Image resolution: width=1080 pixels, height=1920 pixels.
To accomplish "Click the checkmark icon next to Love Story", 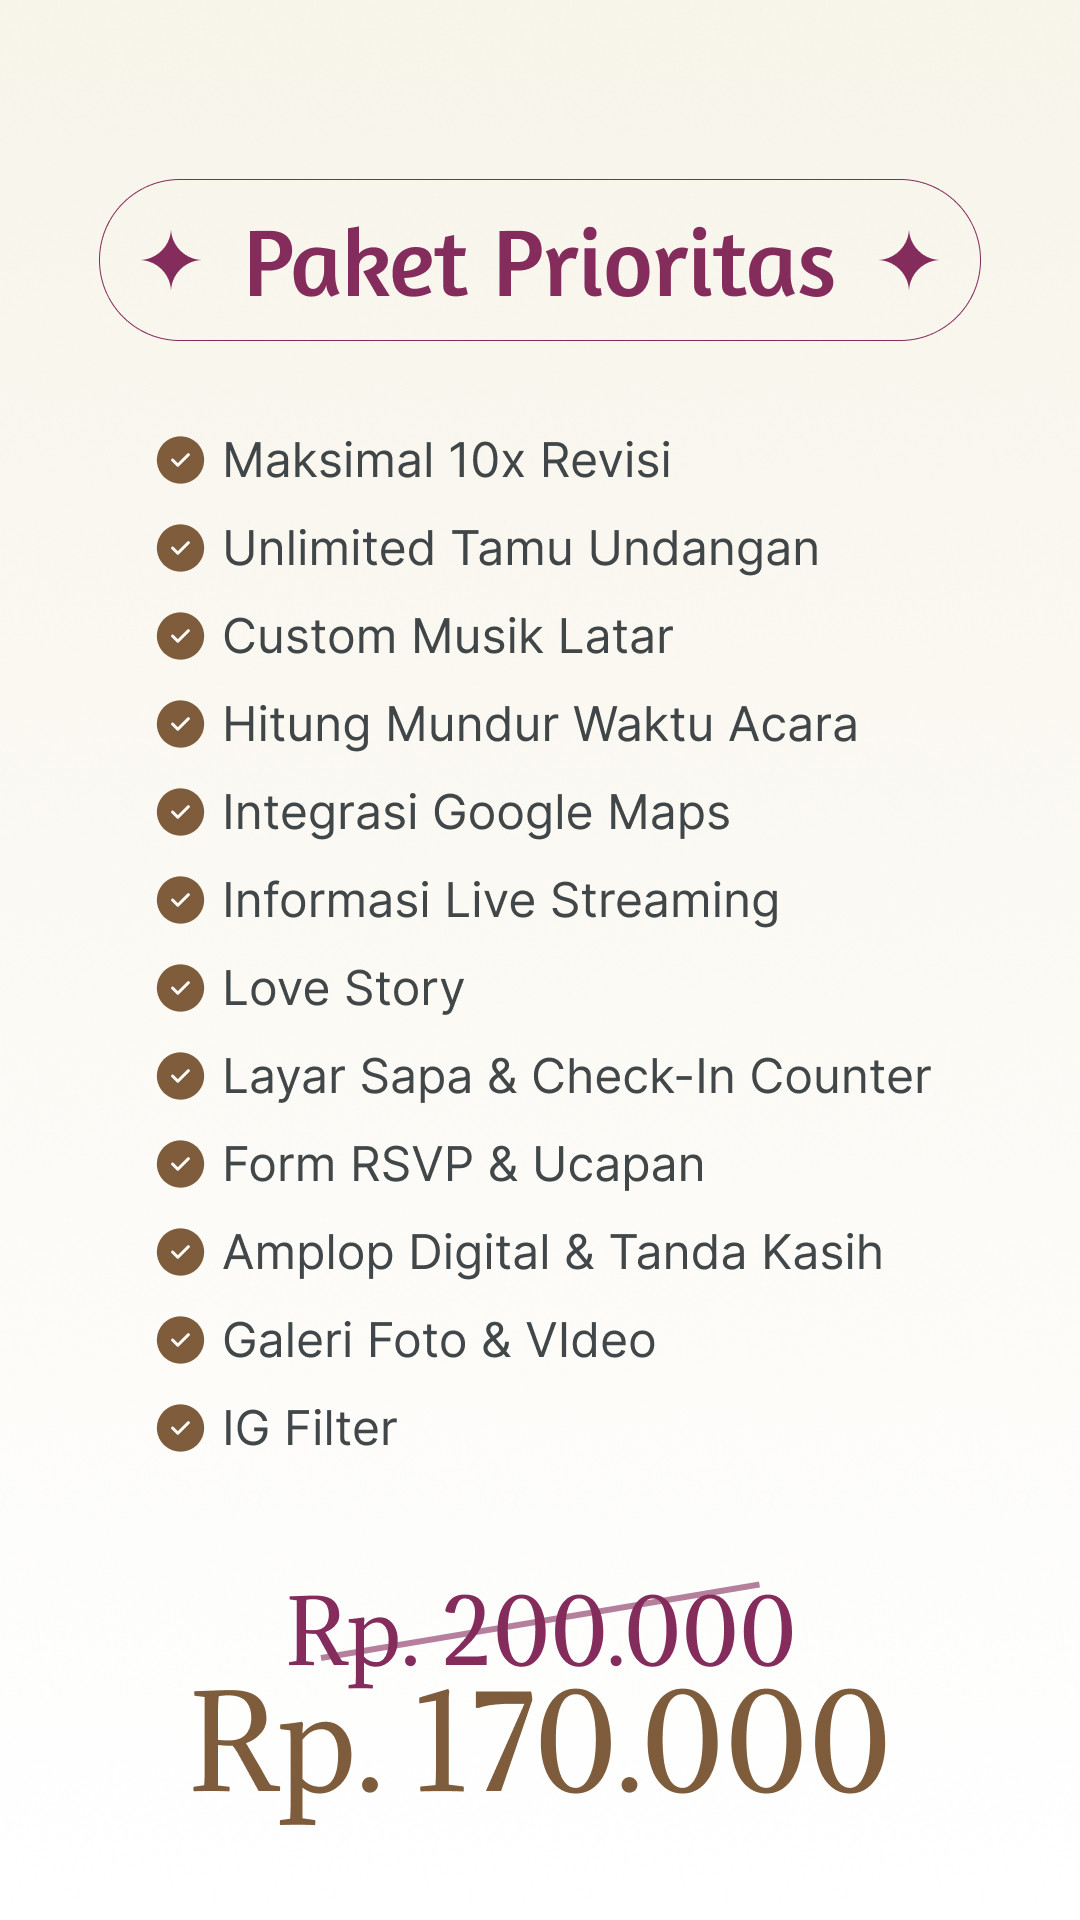I will coord(181,988).
